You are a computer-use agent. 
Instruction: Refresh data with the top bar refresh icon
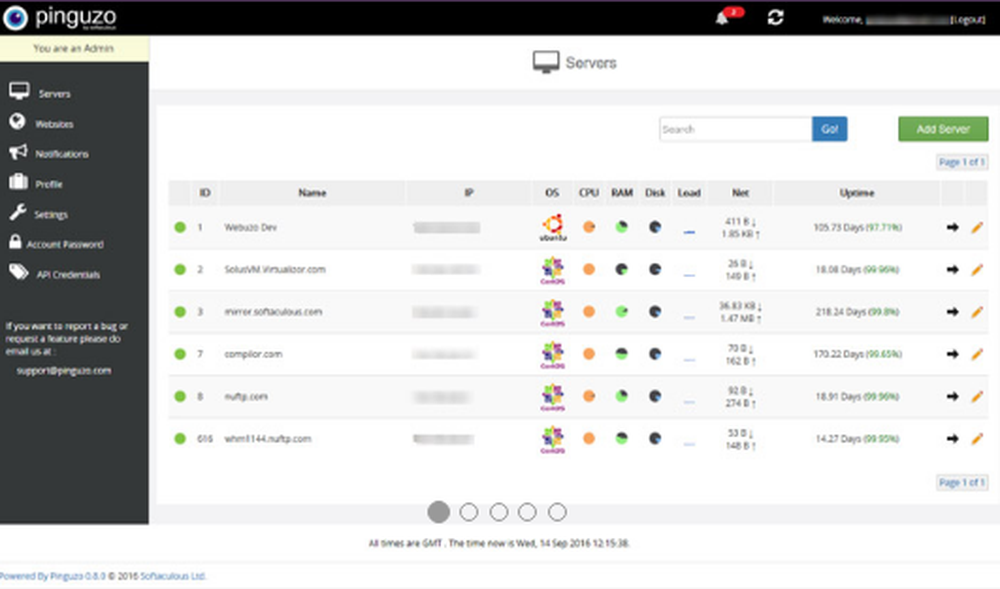coord(775,17)
